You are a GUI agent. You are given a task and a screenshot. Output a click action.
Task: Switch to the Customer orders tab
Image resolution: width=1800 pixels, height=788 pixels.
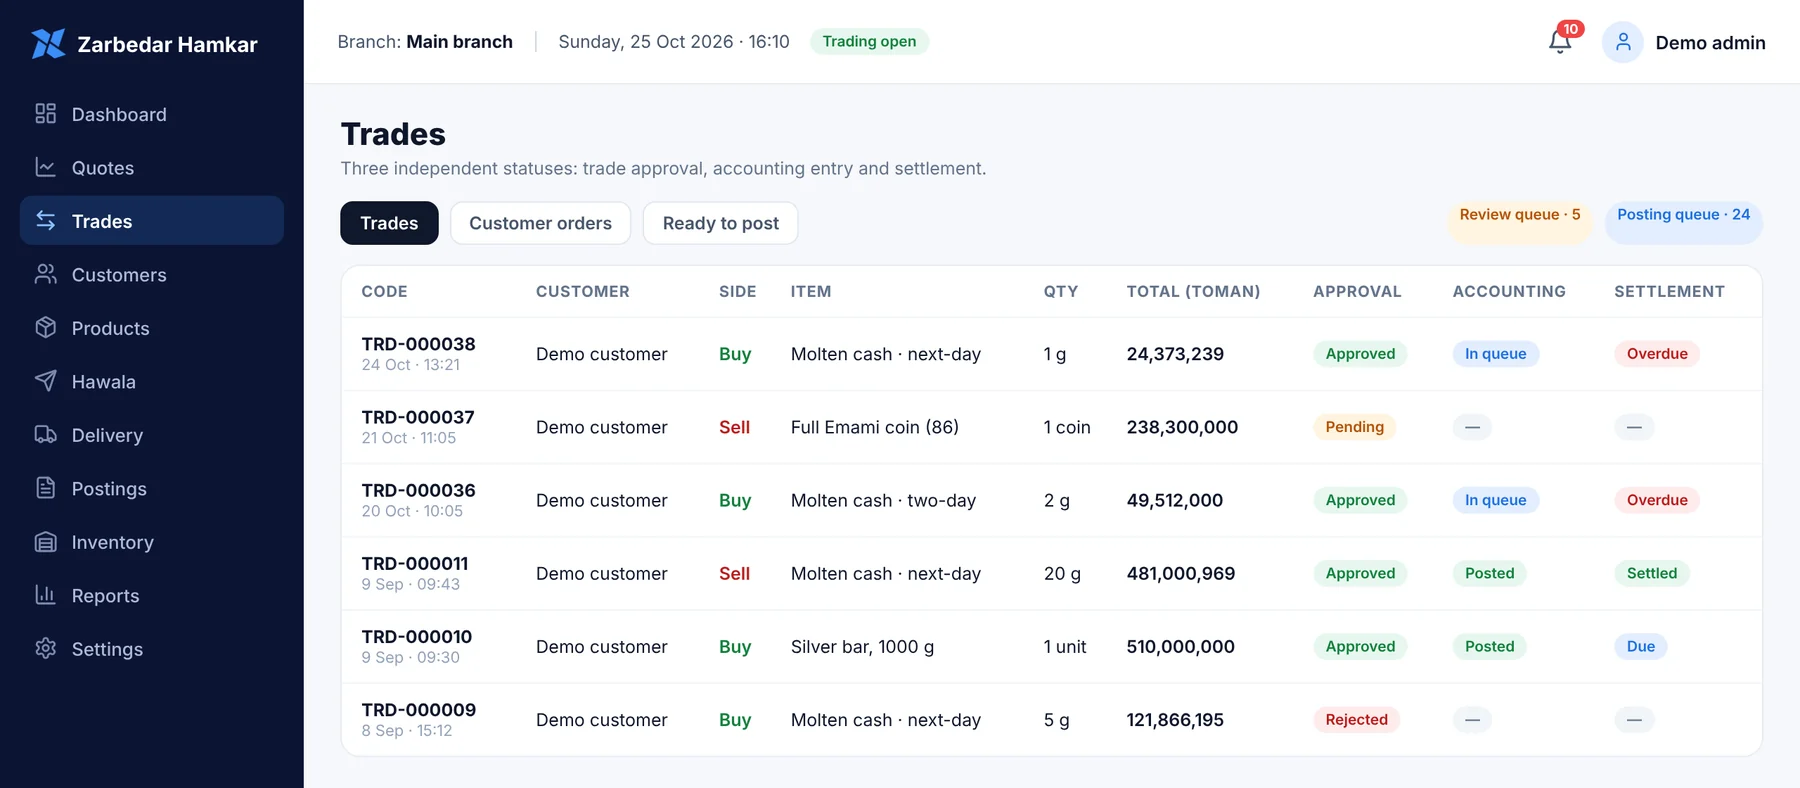tap(540, 223)
